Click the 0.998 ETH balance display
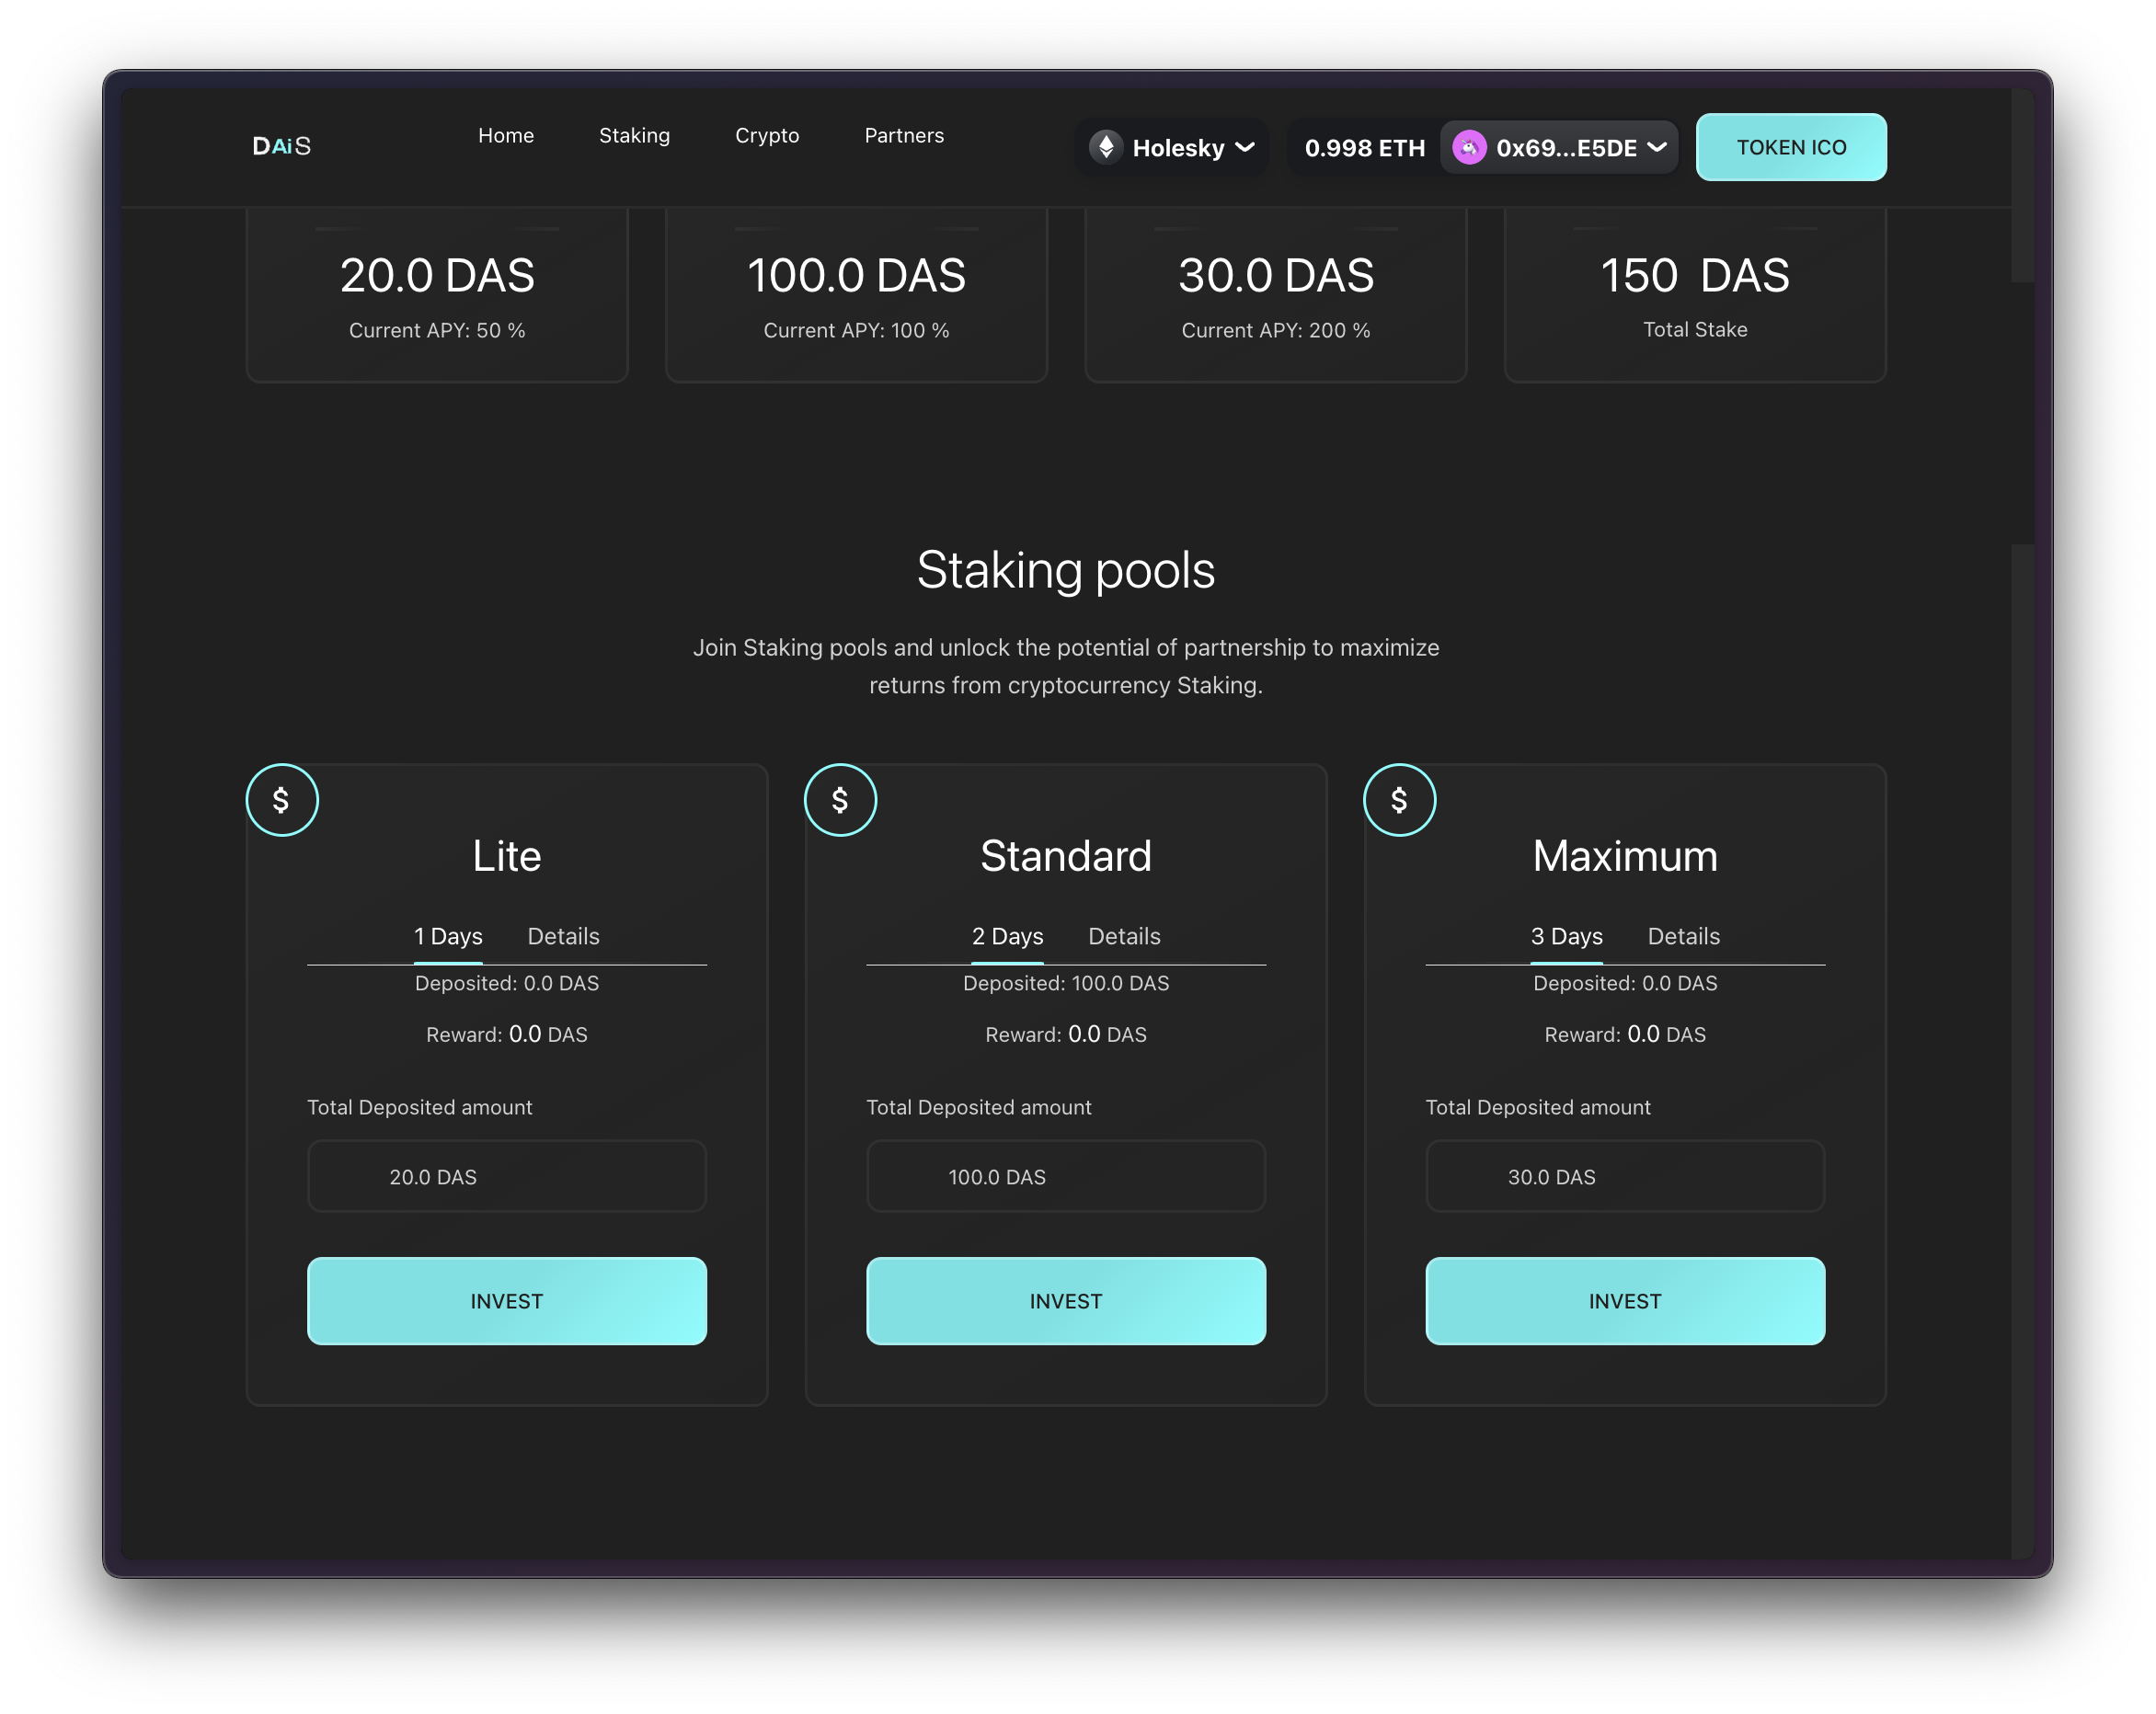 1364,148
